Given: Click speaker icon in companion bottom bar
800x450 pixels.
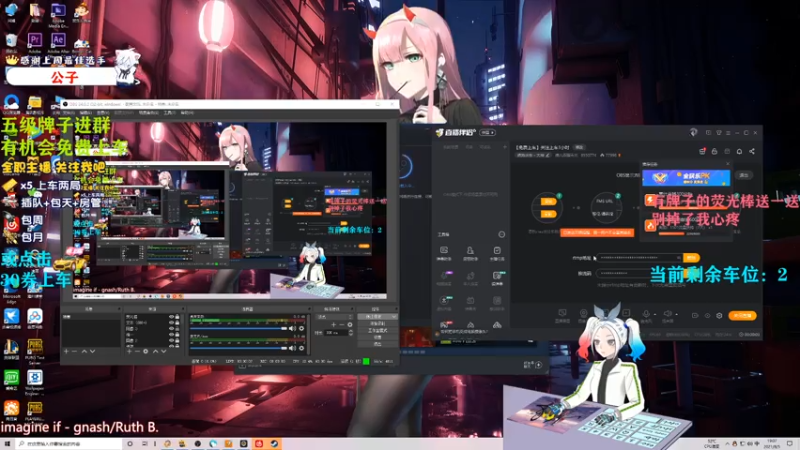Looking at the screenshot, I should pos(667,314).
